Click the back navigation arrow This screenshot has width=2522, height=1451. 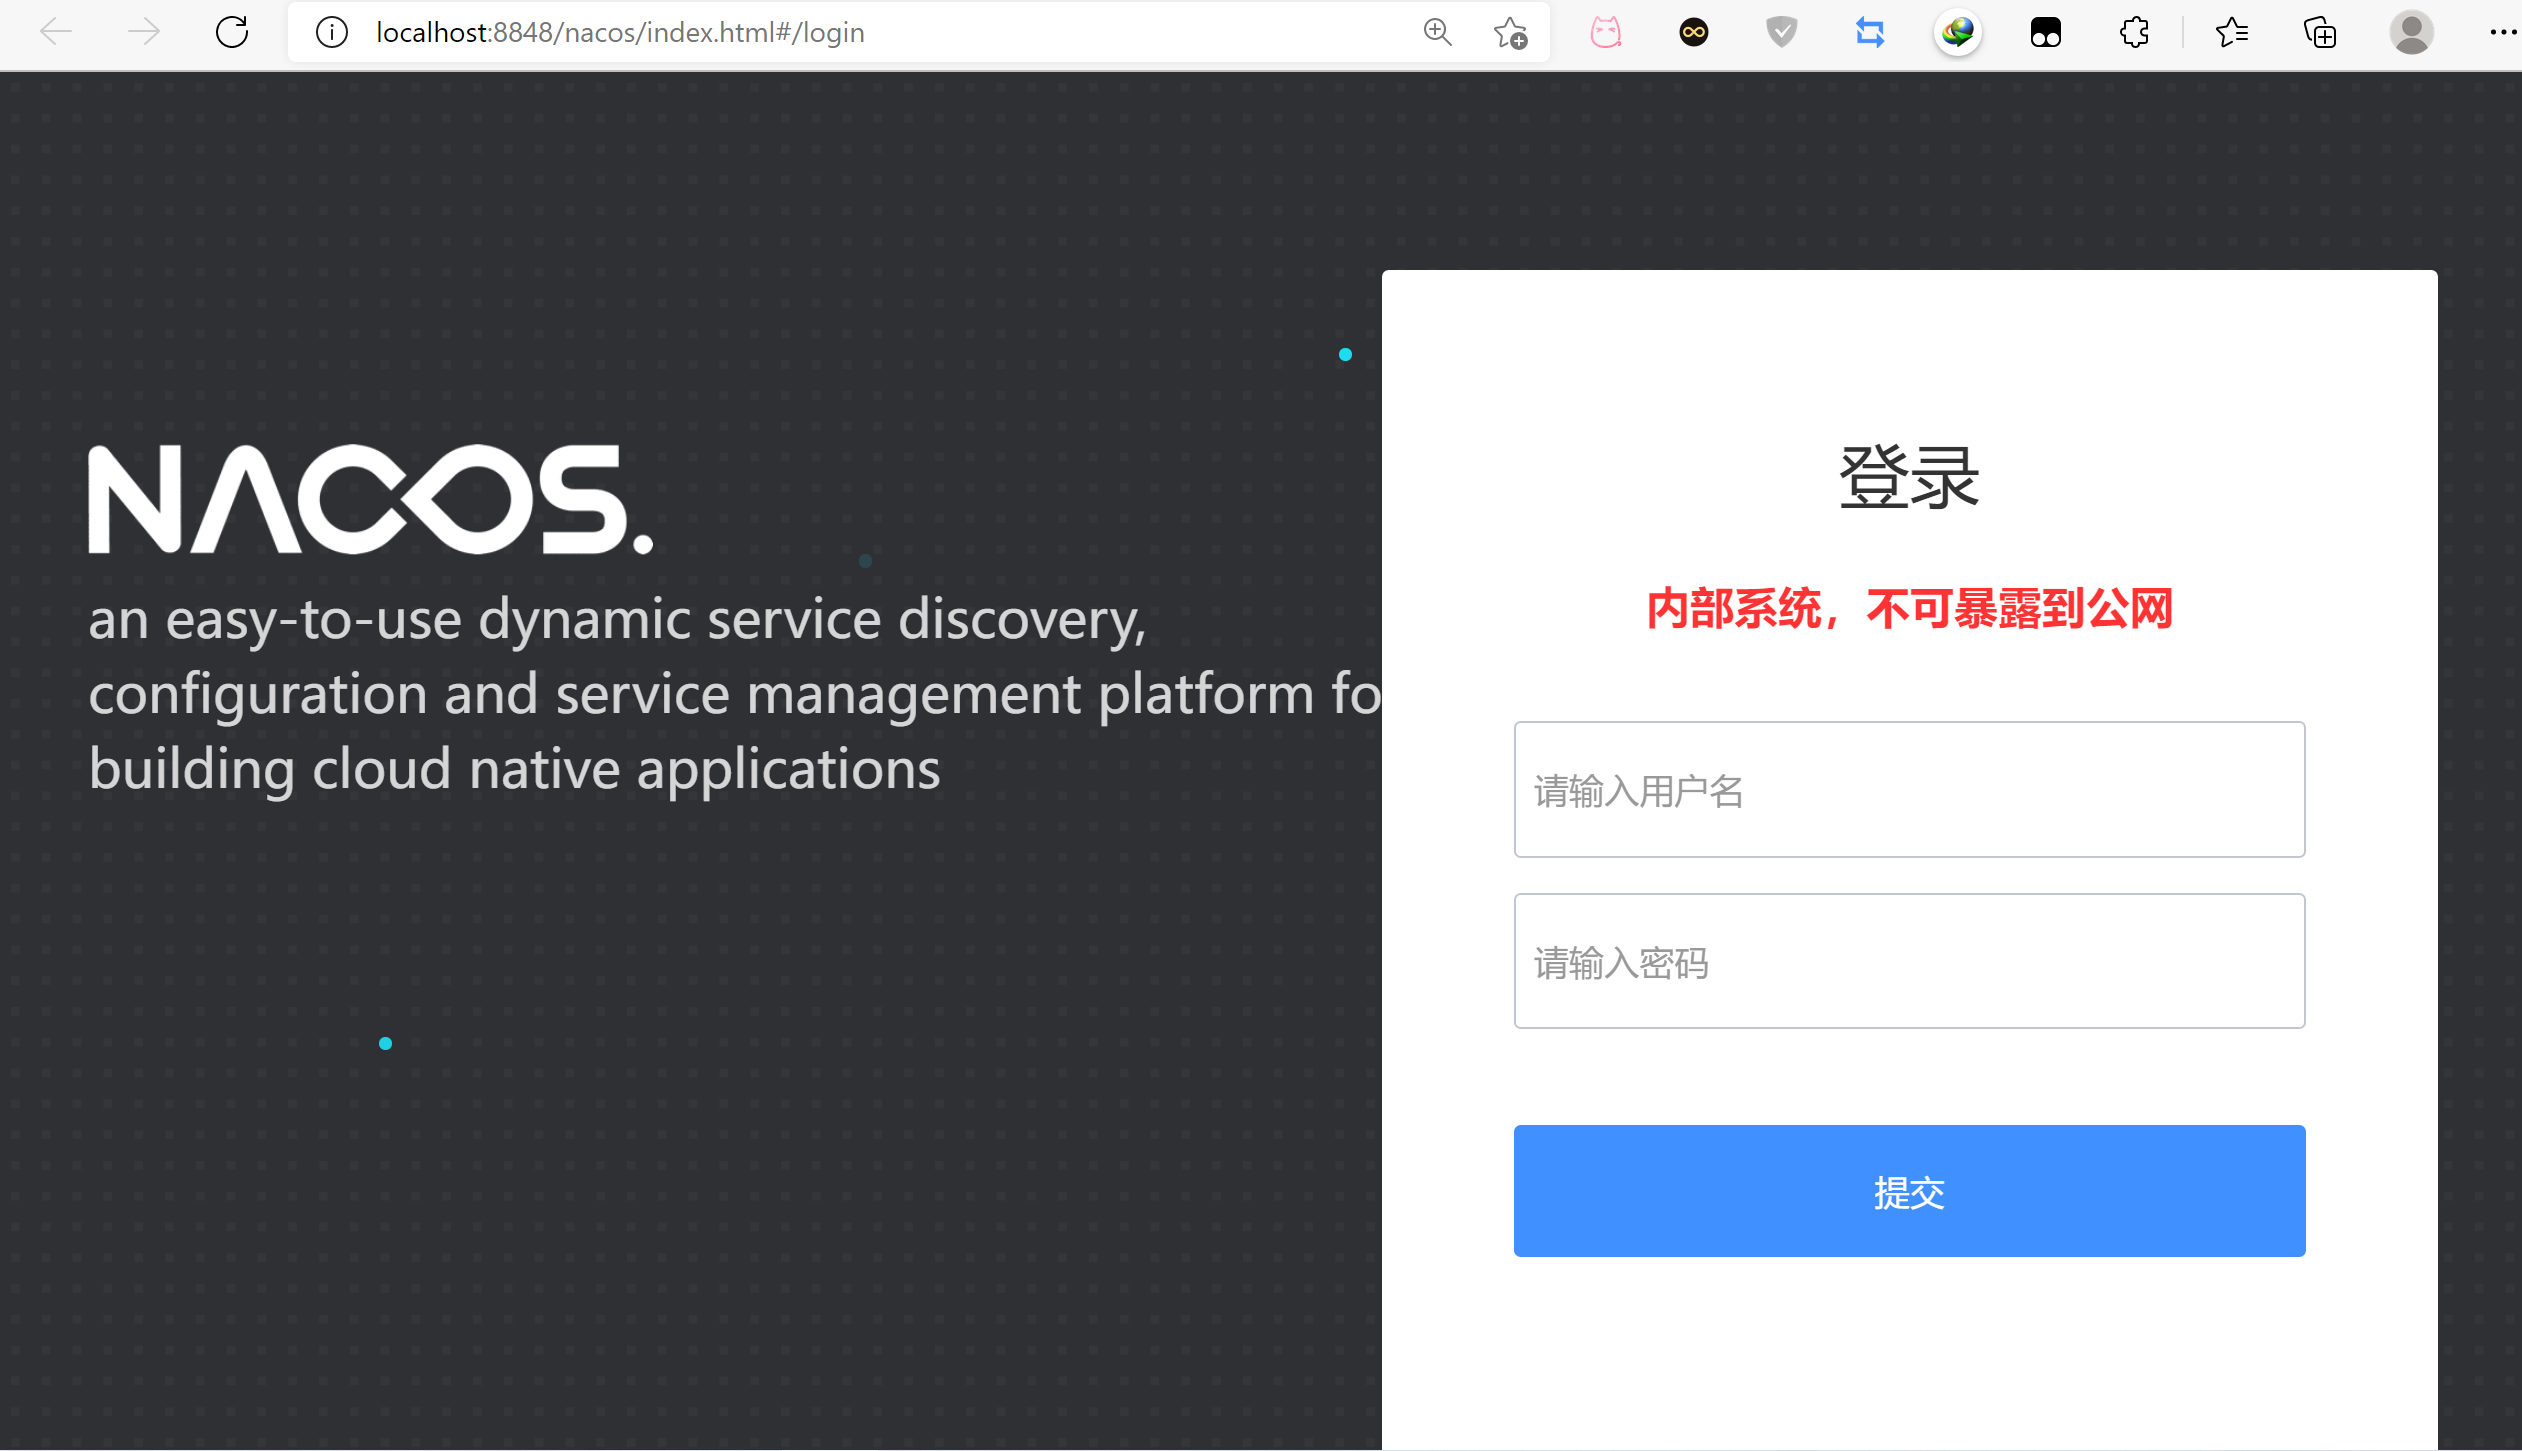click(56, 32)
